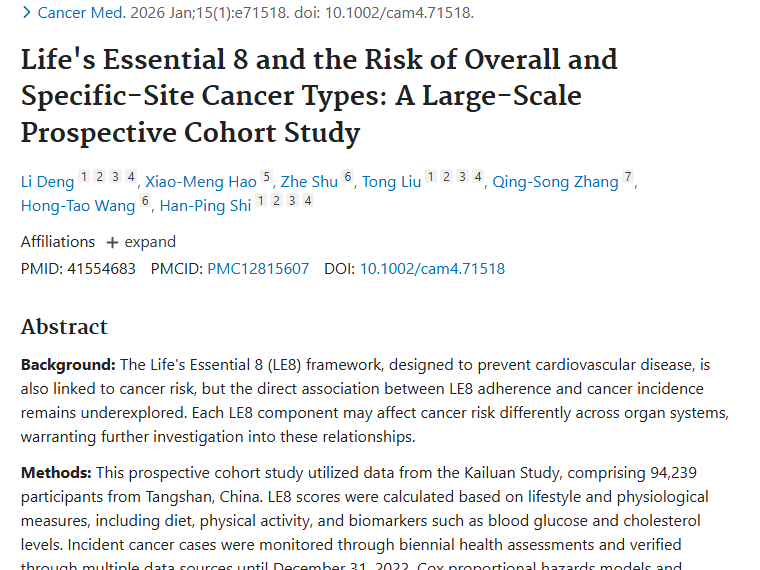Open author Han-Ping Shi link

click(205, 206)
